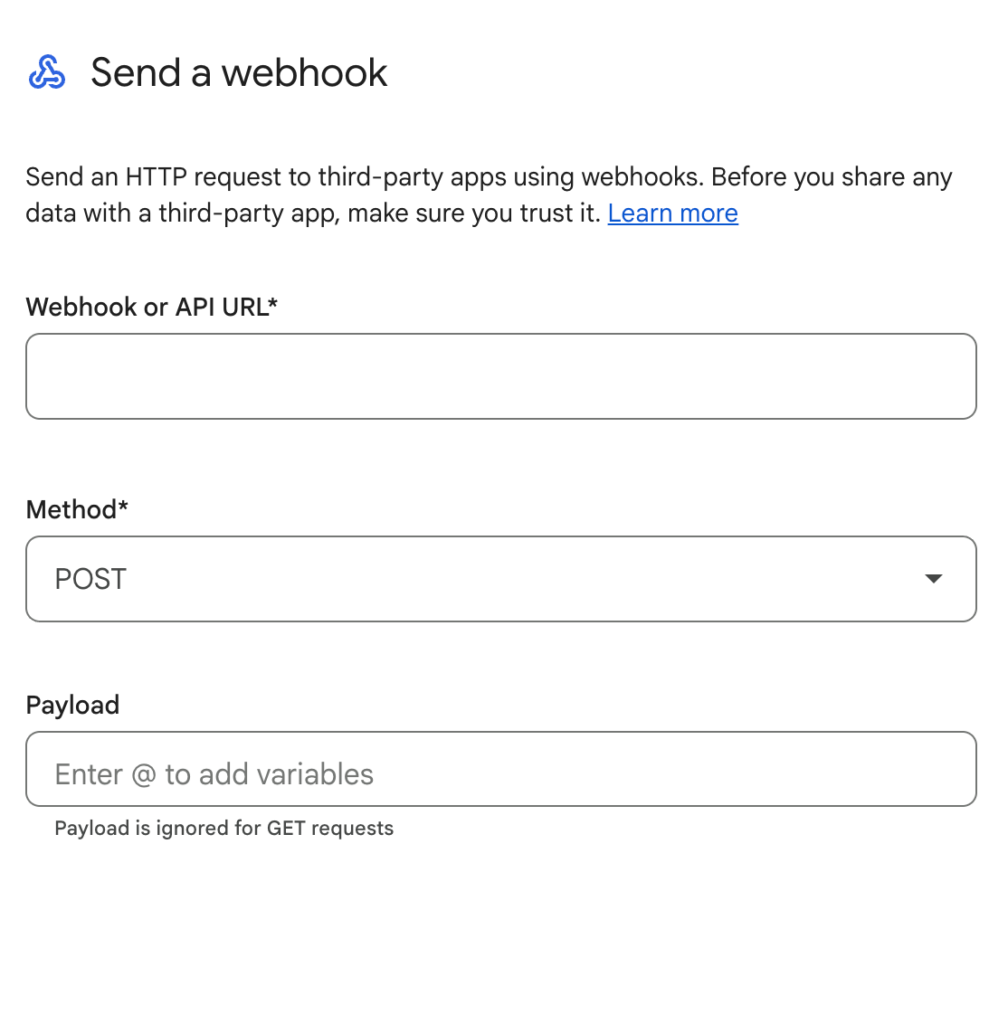
Task: Focus the Webhook or API URL field
Action: [x=500, y=376]
